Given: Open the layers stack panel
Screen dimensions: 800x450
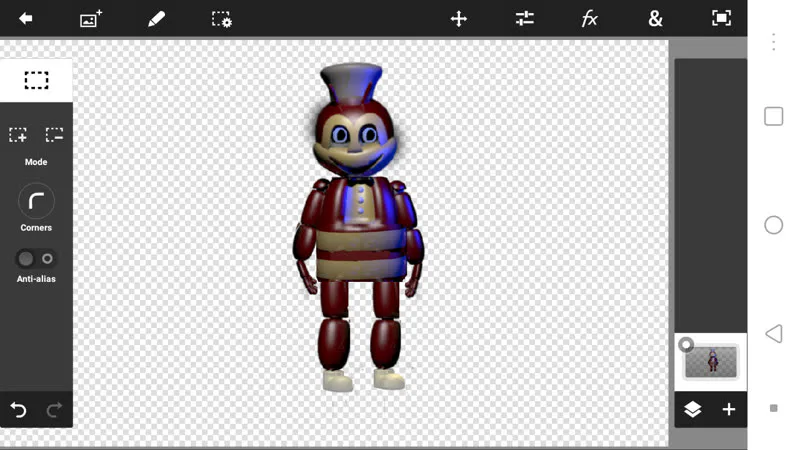Looking at the screenshot, I should tap(692, 409).
